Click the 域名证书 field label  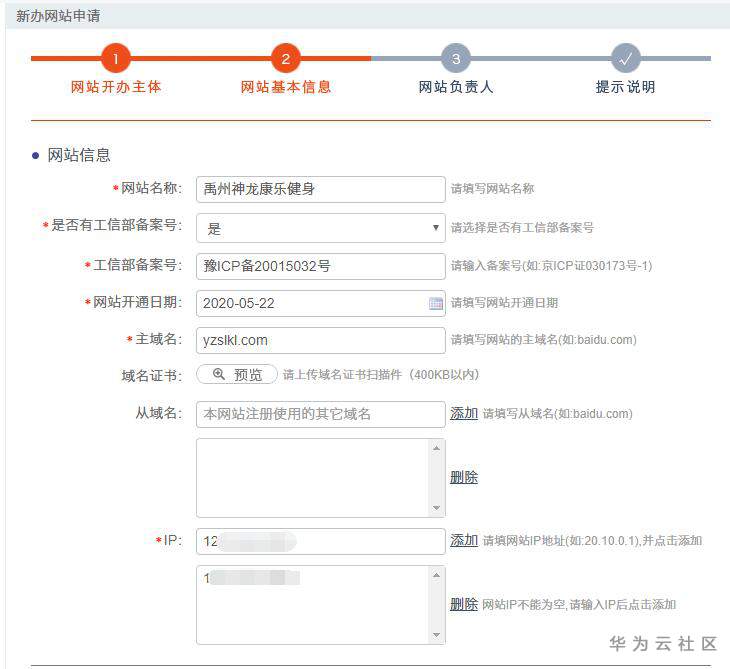151,375
